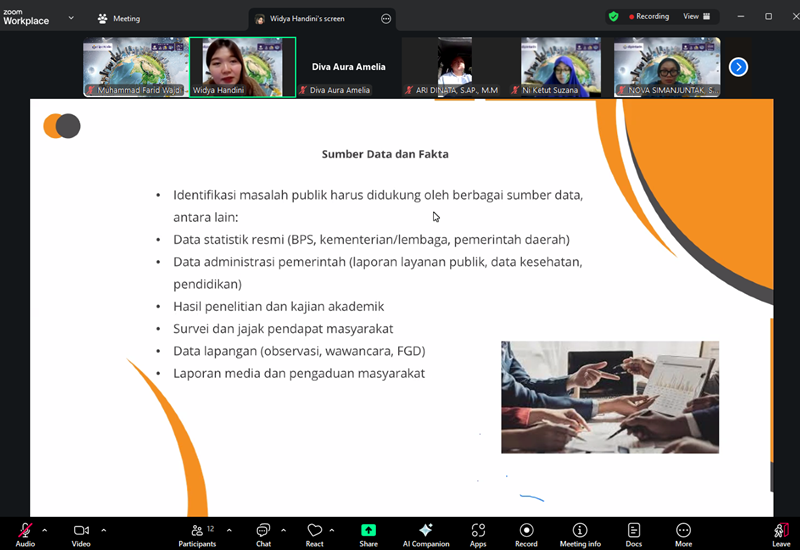Image resolution: width=800 pixels, height=550 pixels.
Task: Open video options arrow beside Video
Action: point(104,531)
